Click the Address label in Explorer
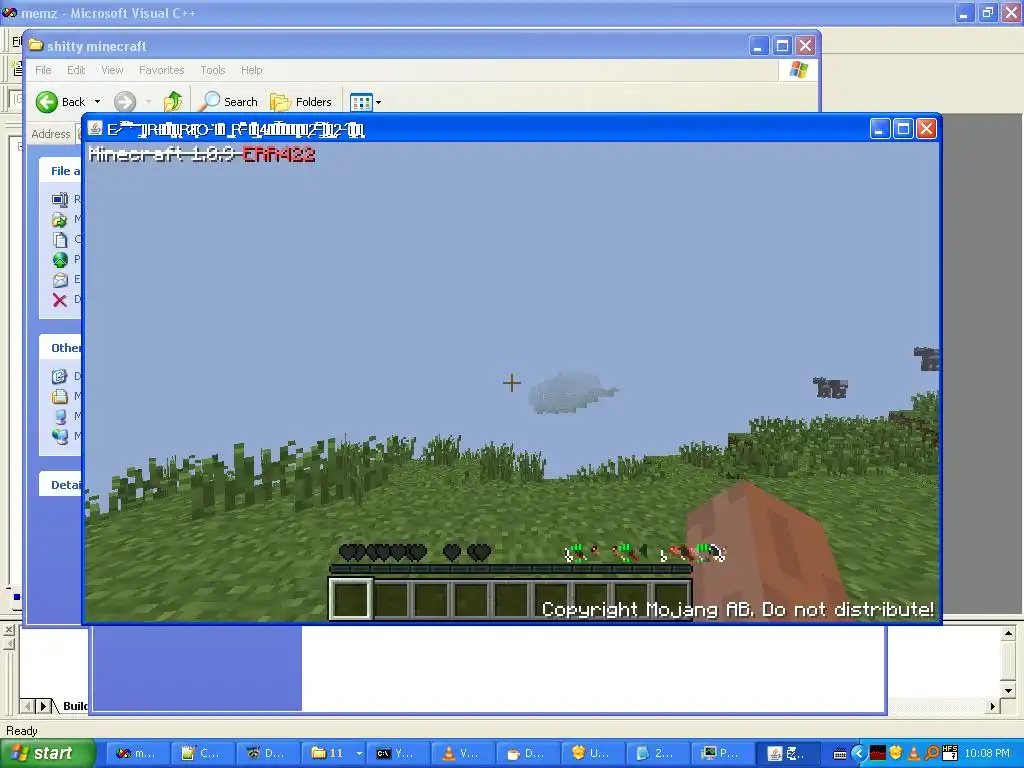Image resolution: width=1024 pixels, height=768 pixels. 51,134
